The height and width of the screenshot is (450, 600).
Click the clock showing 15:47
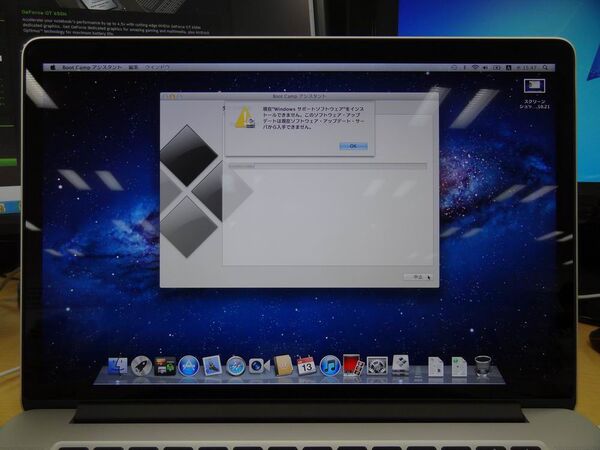pos(528,68)
